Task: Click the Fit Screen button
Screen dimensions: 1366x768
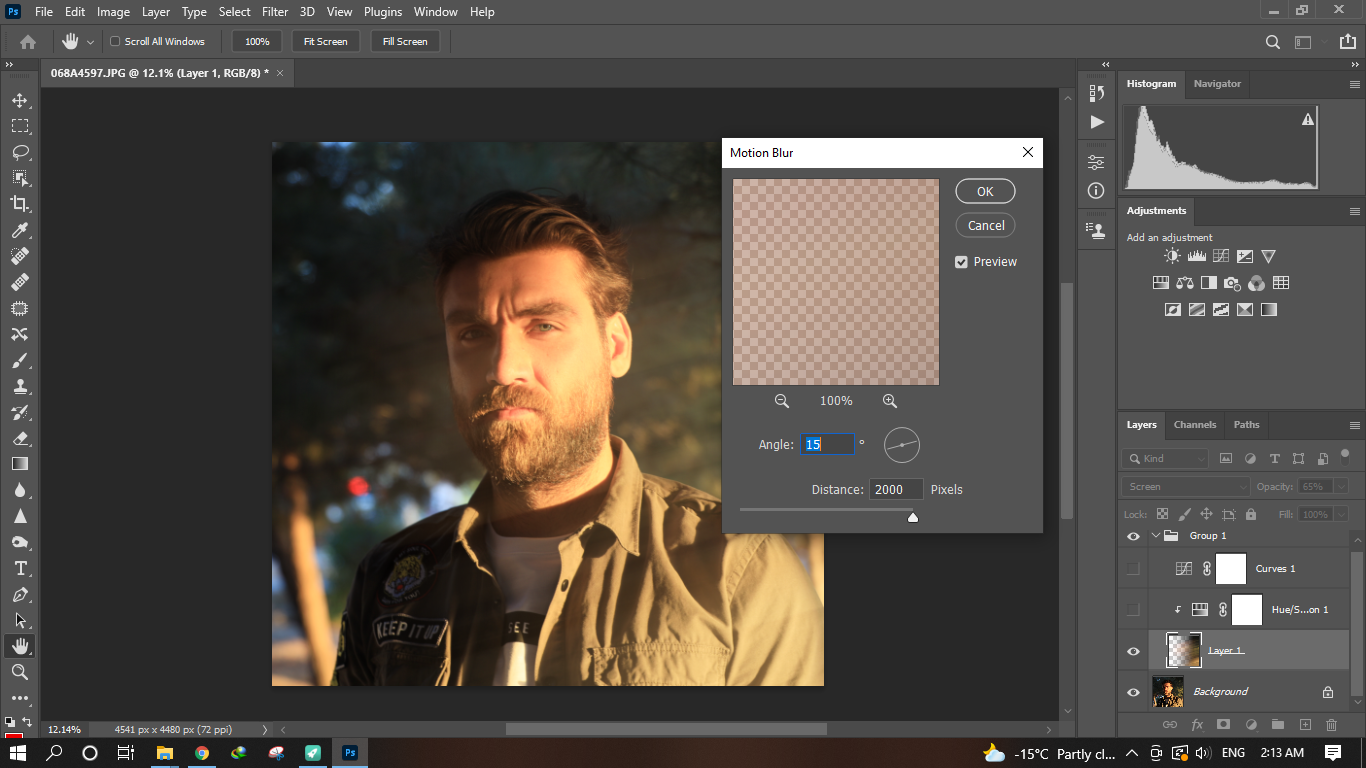Action: [x=326, y=42]
